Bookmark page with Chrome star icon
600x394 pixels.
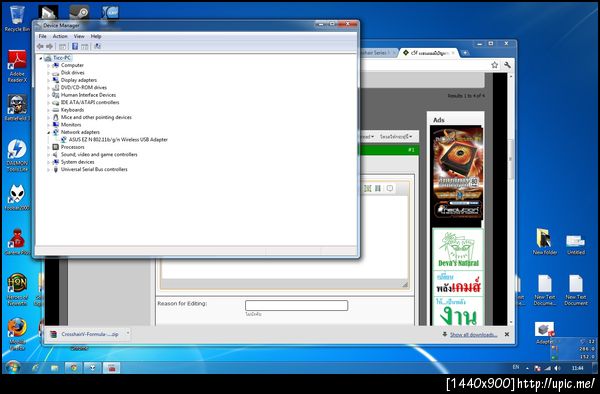[494, 65]
